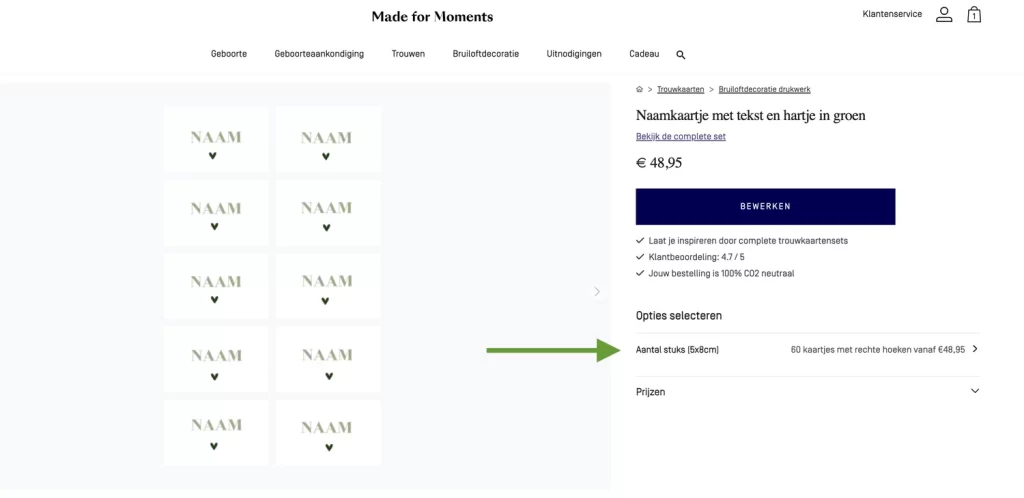Open Aantal stuks options chevron

coord(975,349)
